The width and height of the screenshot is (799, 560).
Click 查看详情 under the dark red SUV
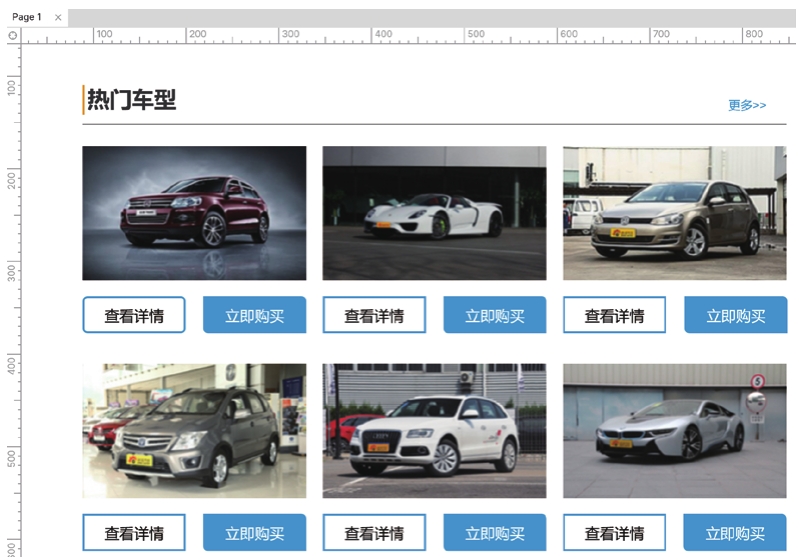pos(134,315)
